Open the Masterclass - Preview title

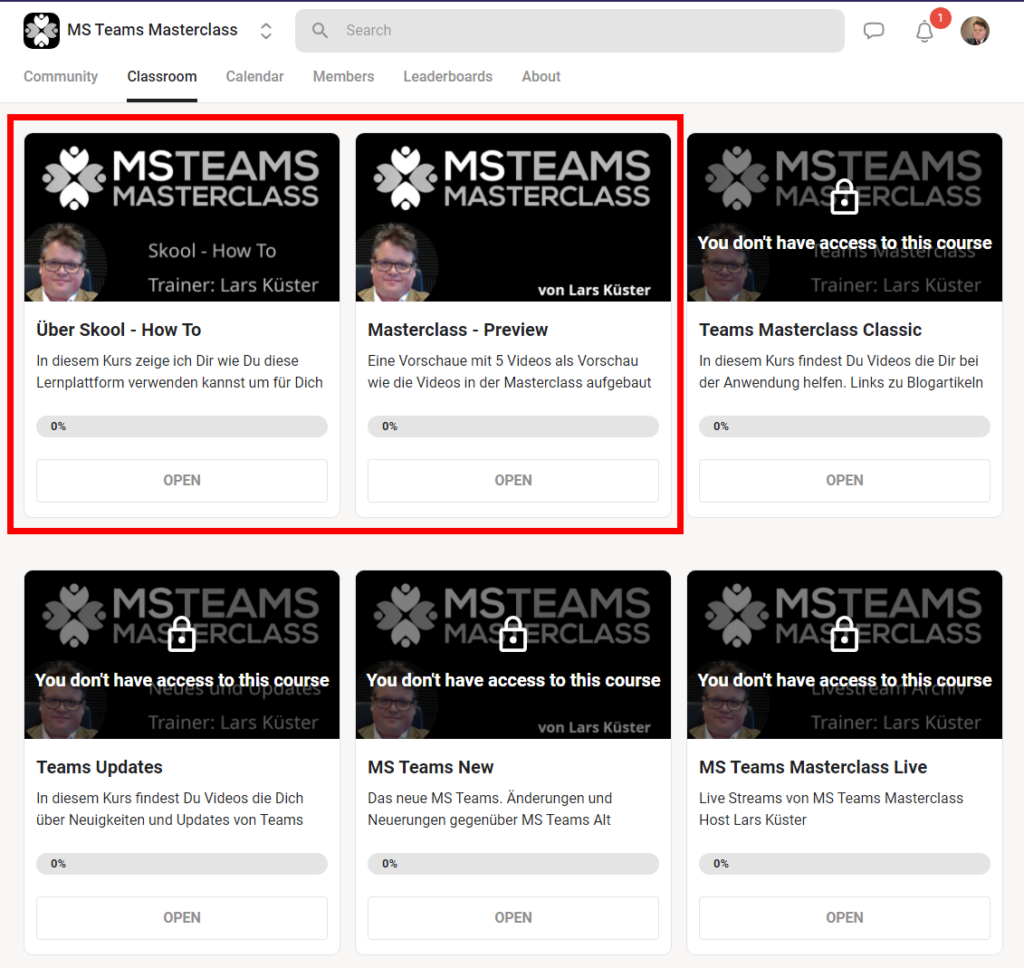pos(458,330)
